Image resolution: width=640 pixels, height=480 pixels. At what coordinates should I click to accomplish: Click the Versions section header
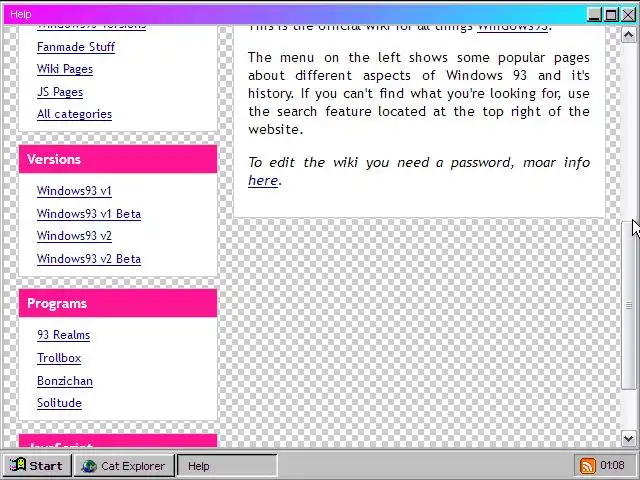(118, 159)
